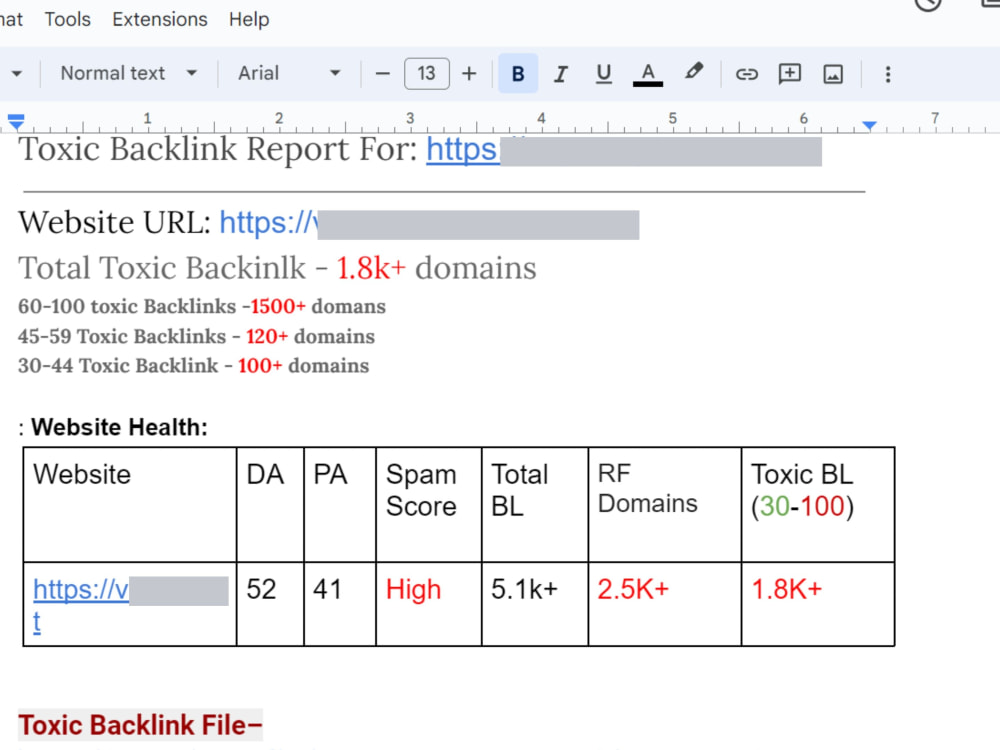Click the RF Domains column header

click(665, 504)
